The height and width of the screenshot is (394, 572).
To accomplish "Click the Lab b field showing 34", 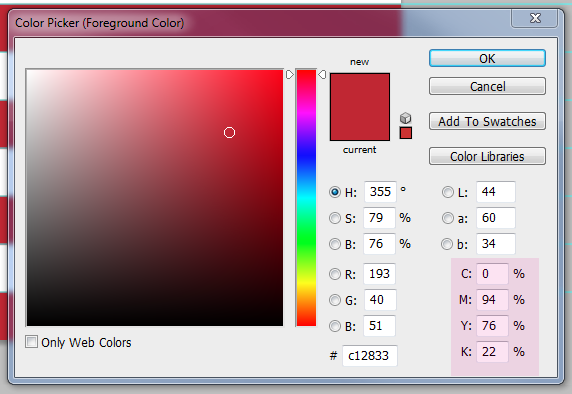I will click(496, 244).
